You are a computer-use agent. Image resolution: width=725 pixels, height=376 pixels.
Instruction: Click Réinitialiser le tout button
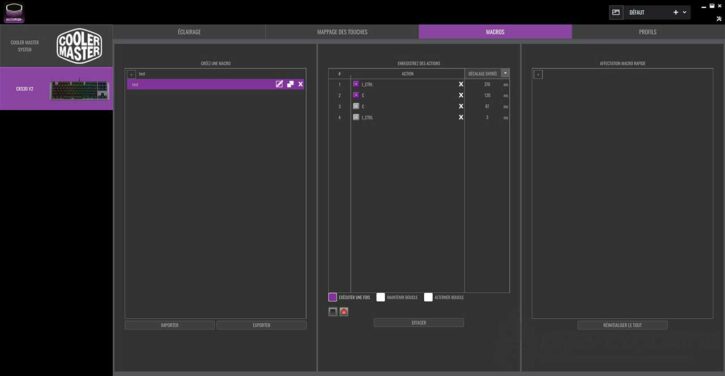622,325
